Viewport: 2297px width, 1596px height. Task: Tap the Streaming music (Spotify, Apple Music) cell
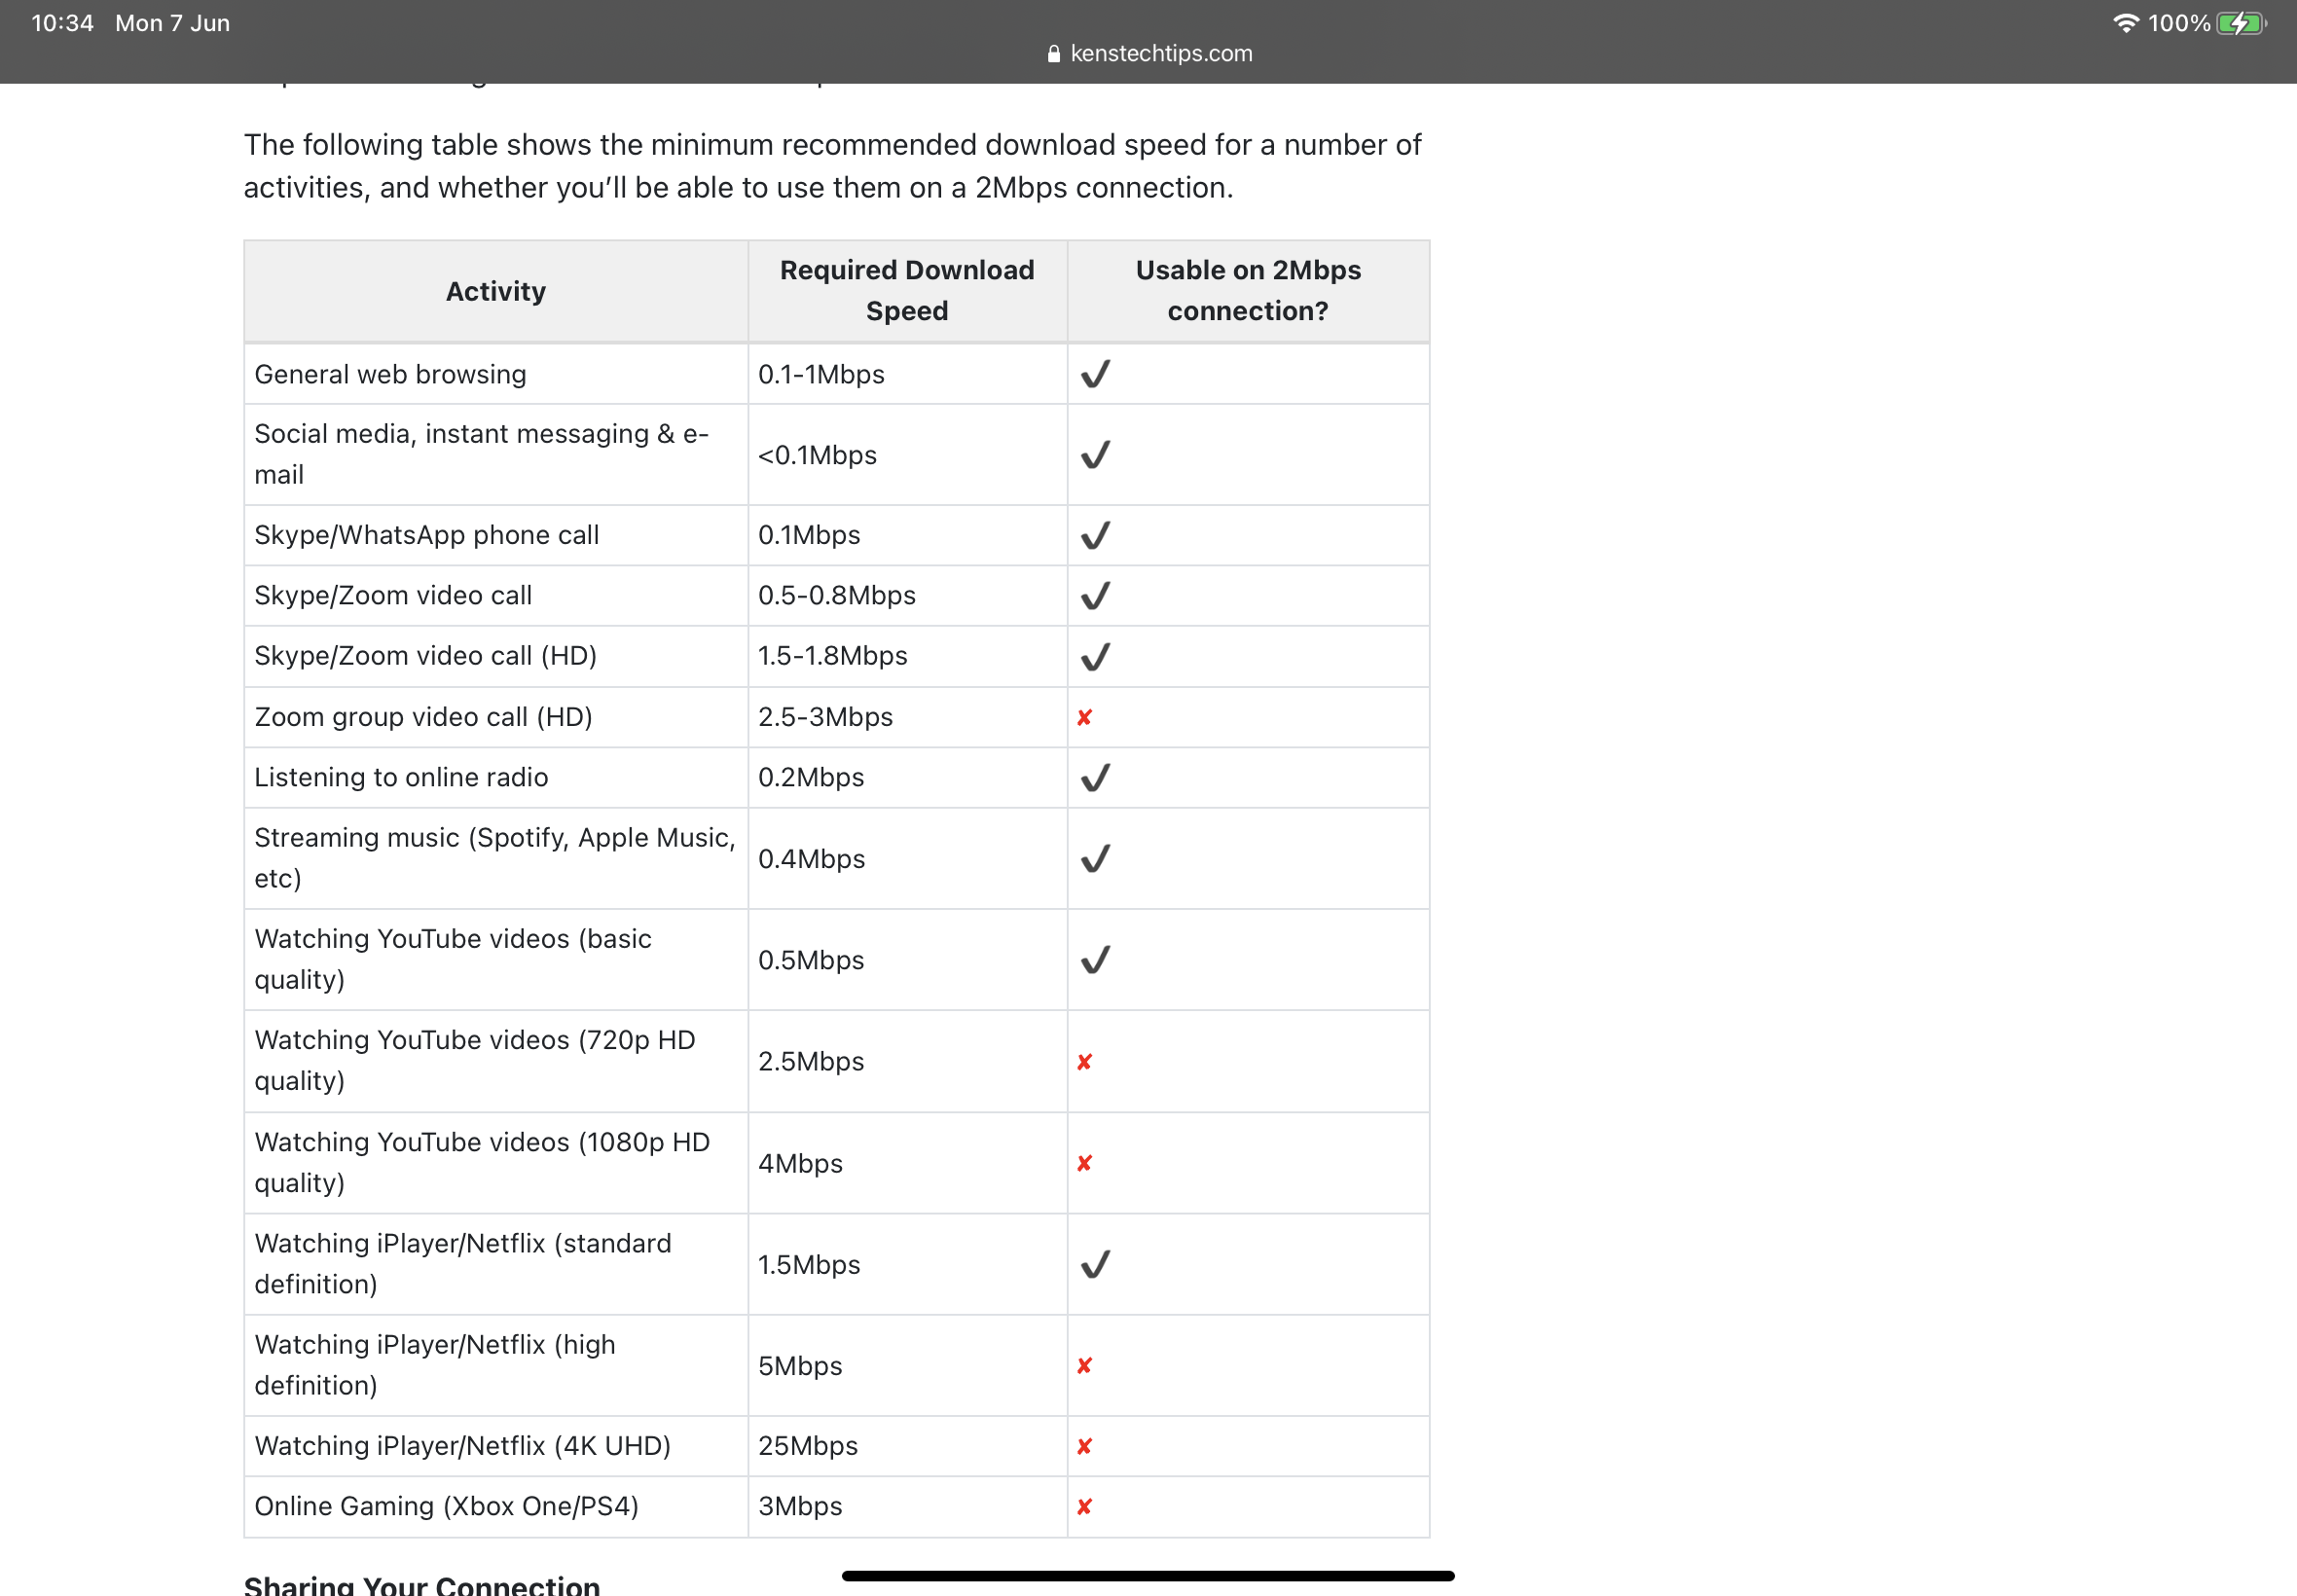tap(496, 858)
